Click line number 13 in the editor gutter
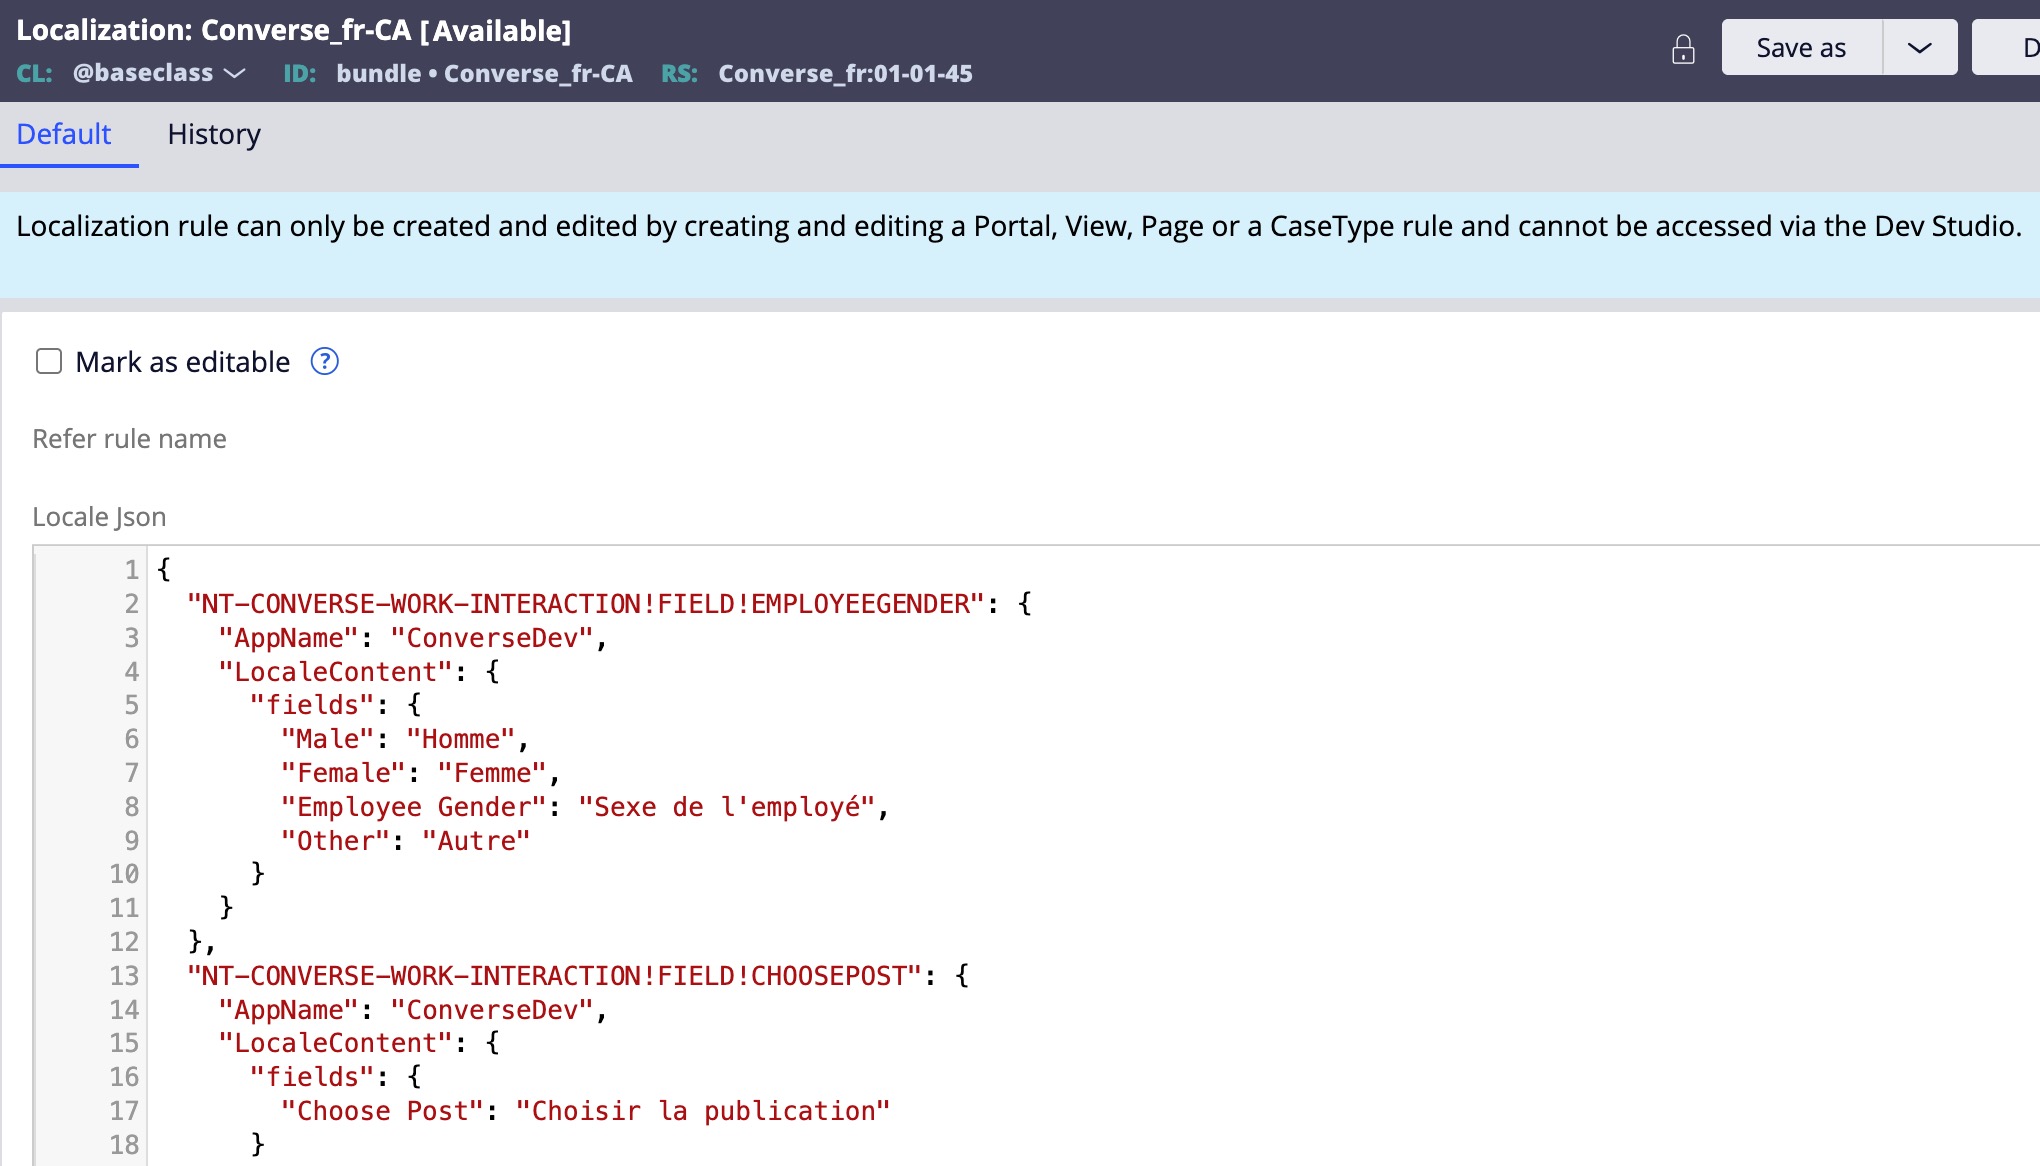 tap(124, 975)
